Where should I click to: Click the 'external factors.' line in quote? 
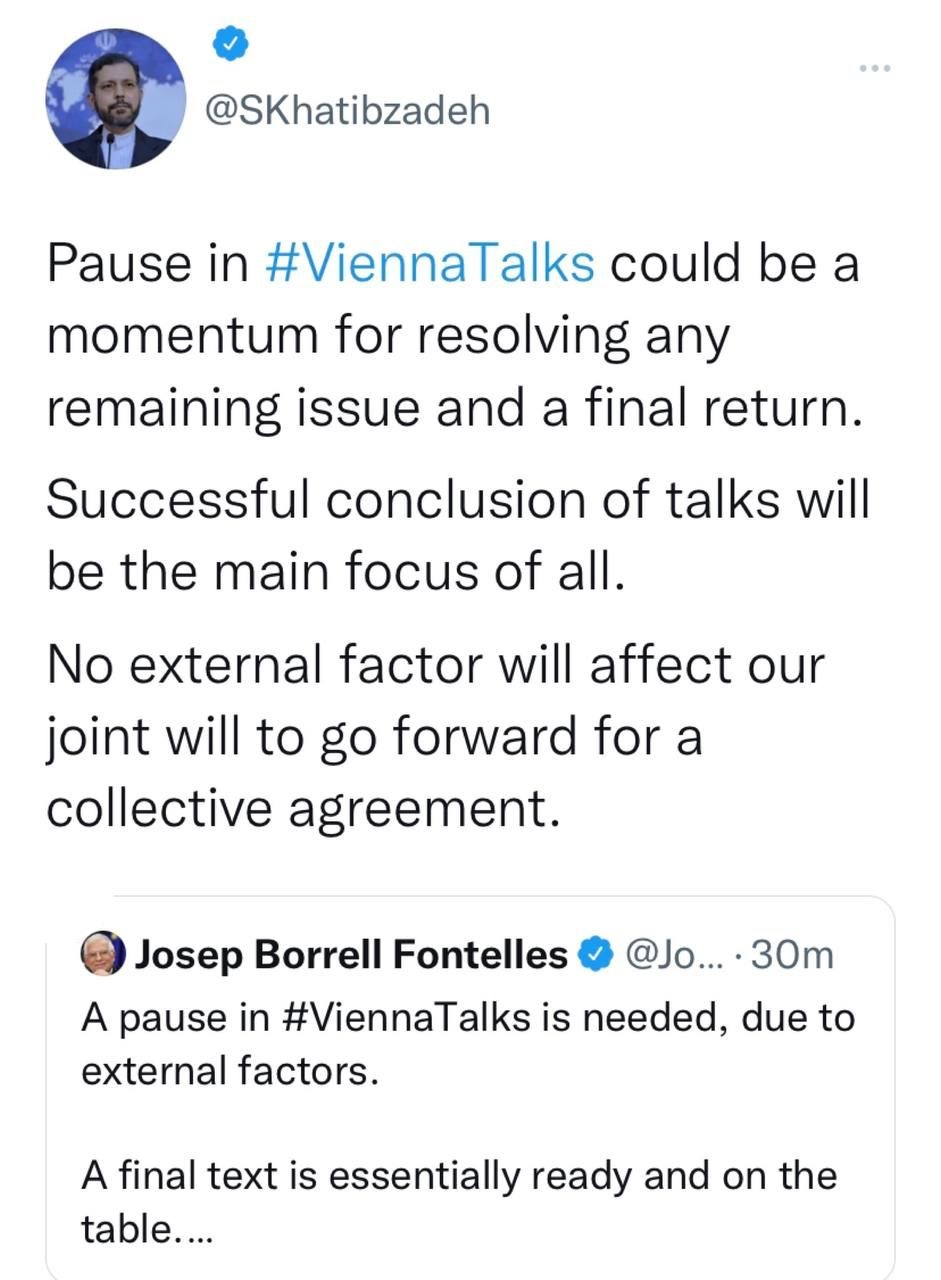tap(230, 1071)
